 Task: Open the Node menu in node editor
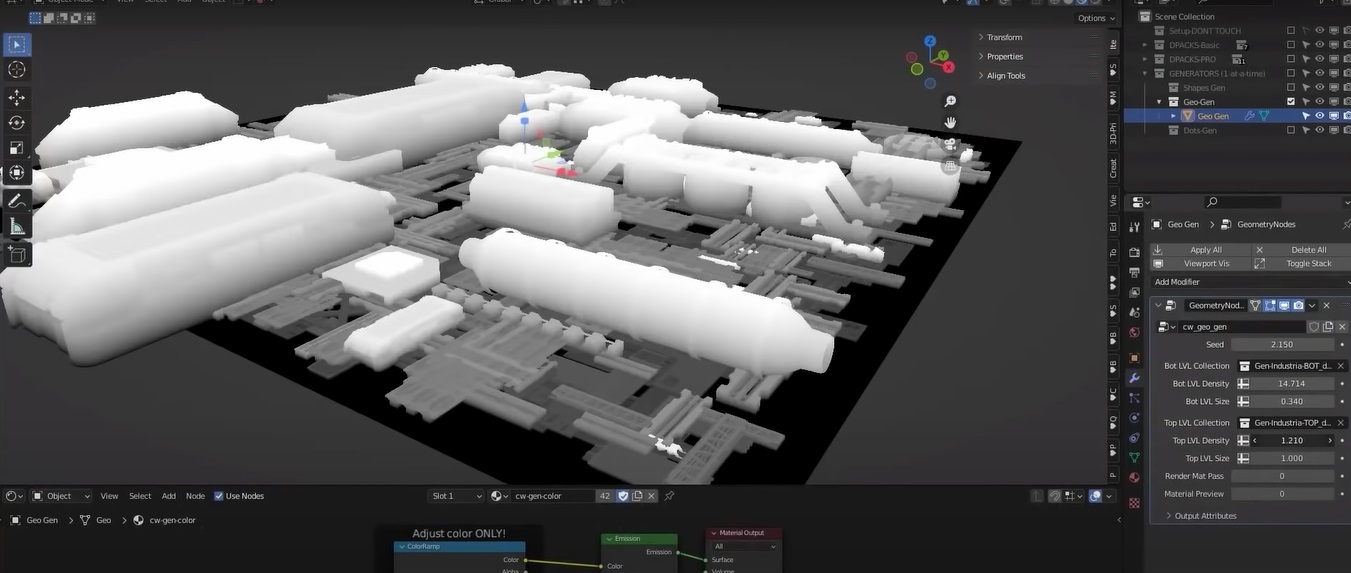(195, 496)
